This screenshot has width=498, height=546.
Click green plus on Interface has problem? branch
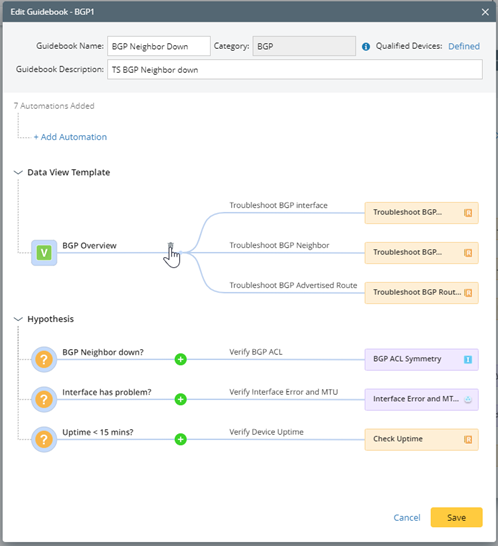pos(180,399)
